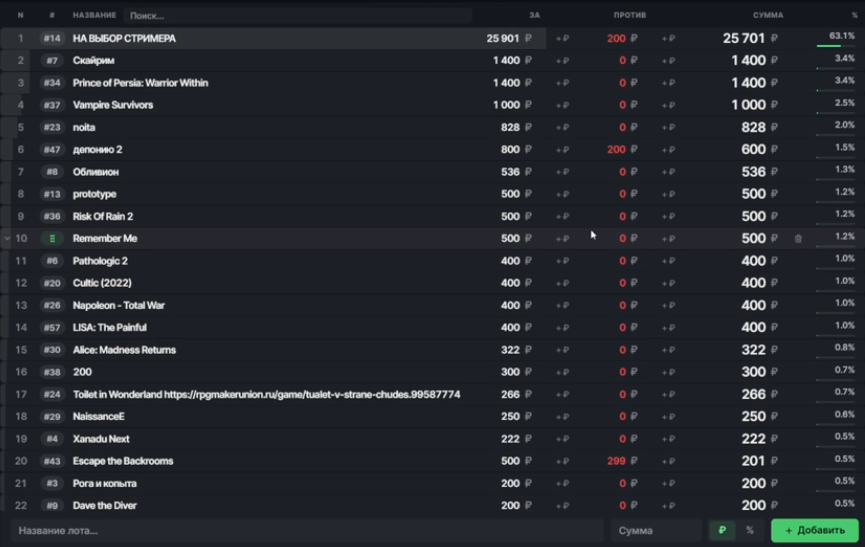Sort by the # column header
Screen dimensions: 865x547
point(52,15)
